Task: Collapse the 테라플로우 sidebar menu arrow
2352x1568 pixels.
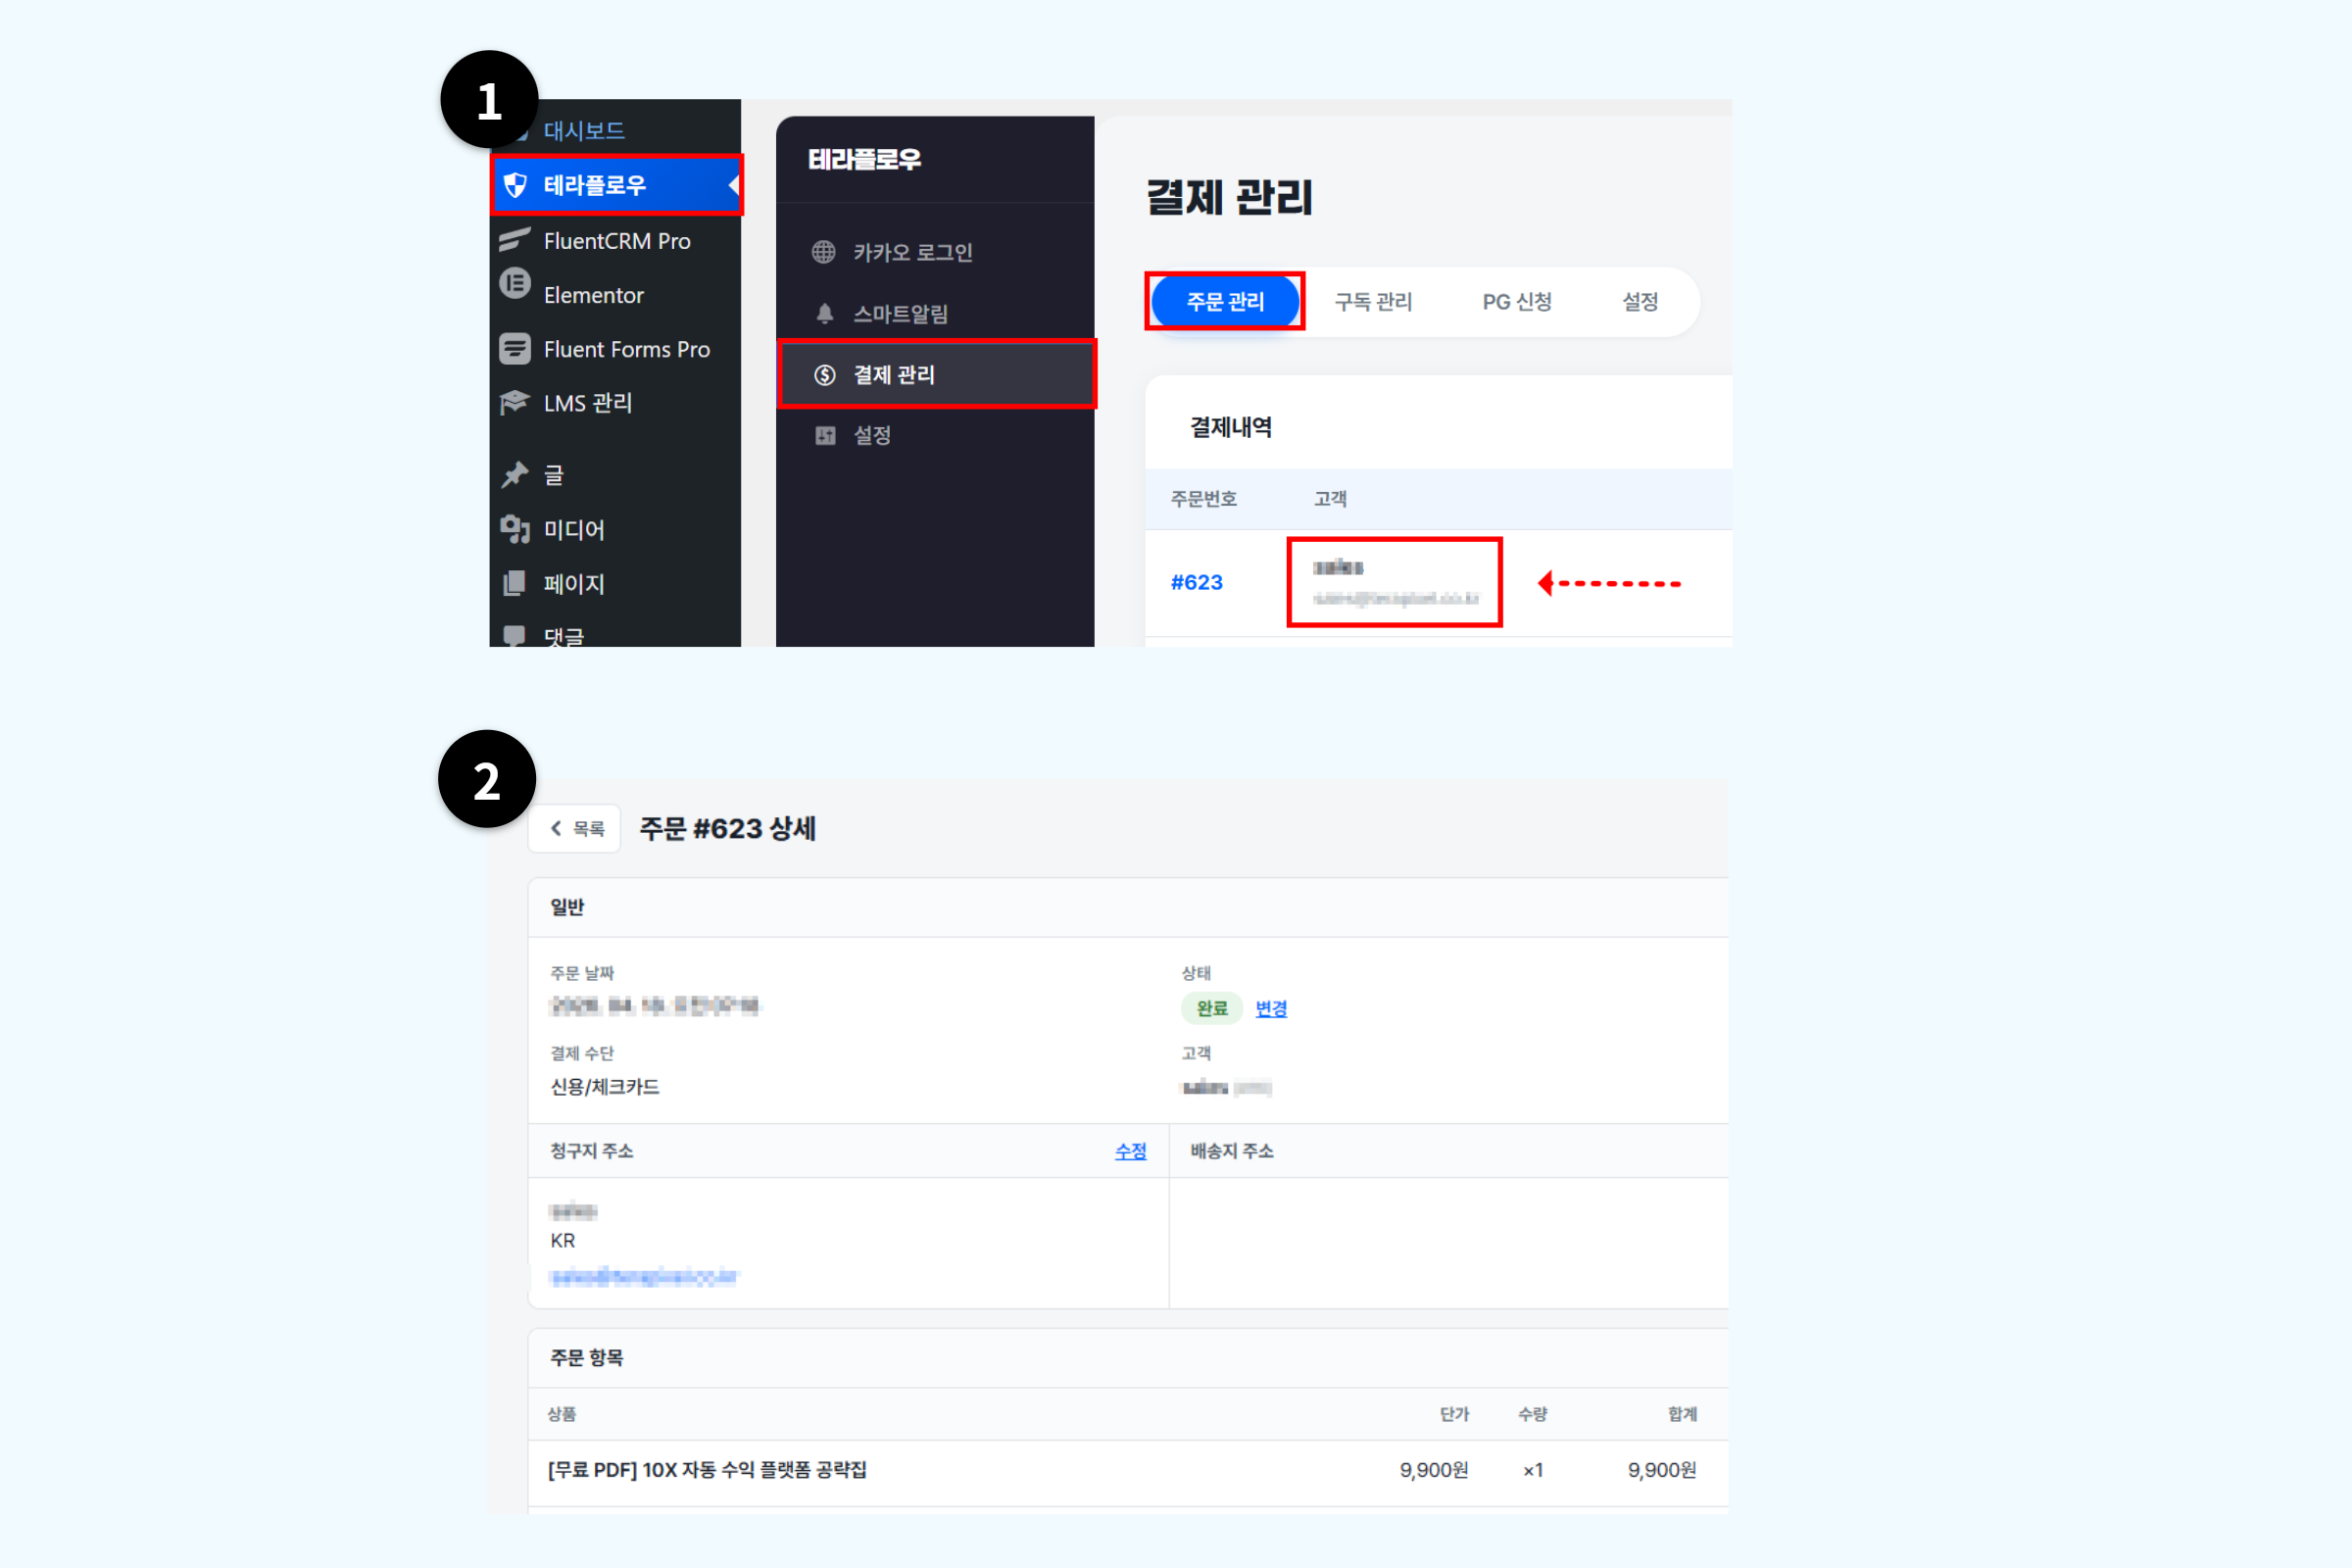Action: point(734,185)
